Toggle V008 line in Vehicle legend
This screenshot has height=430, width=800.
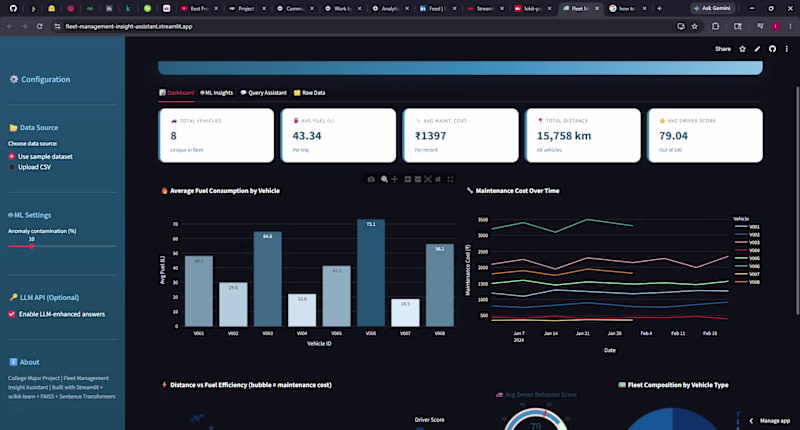click(747, 282)
